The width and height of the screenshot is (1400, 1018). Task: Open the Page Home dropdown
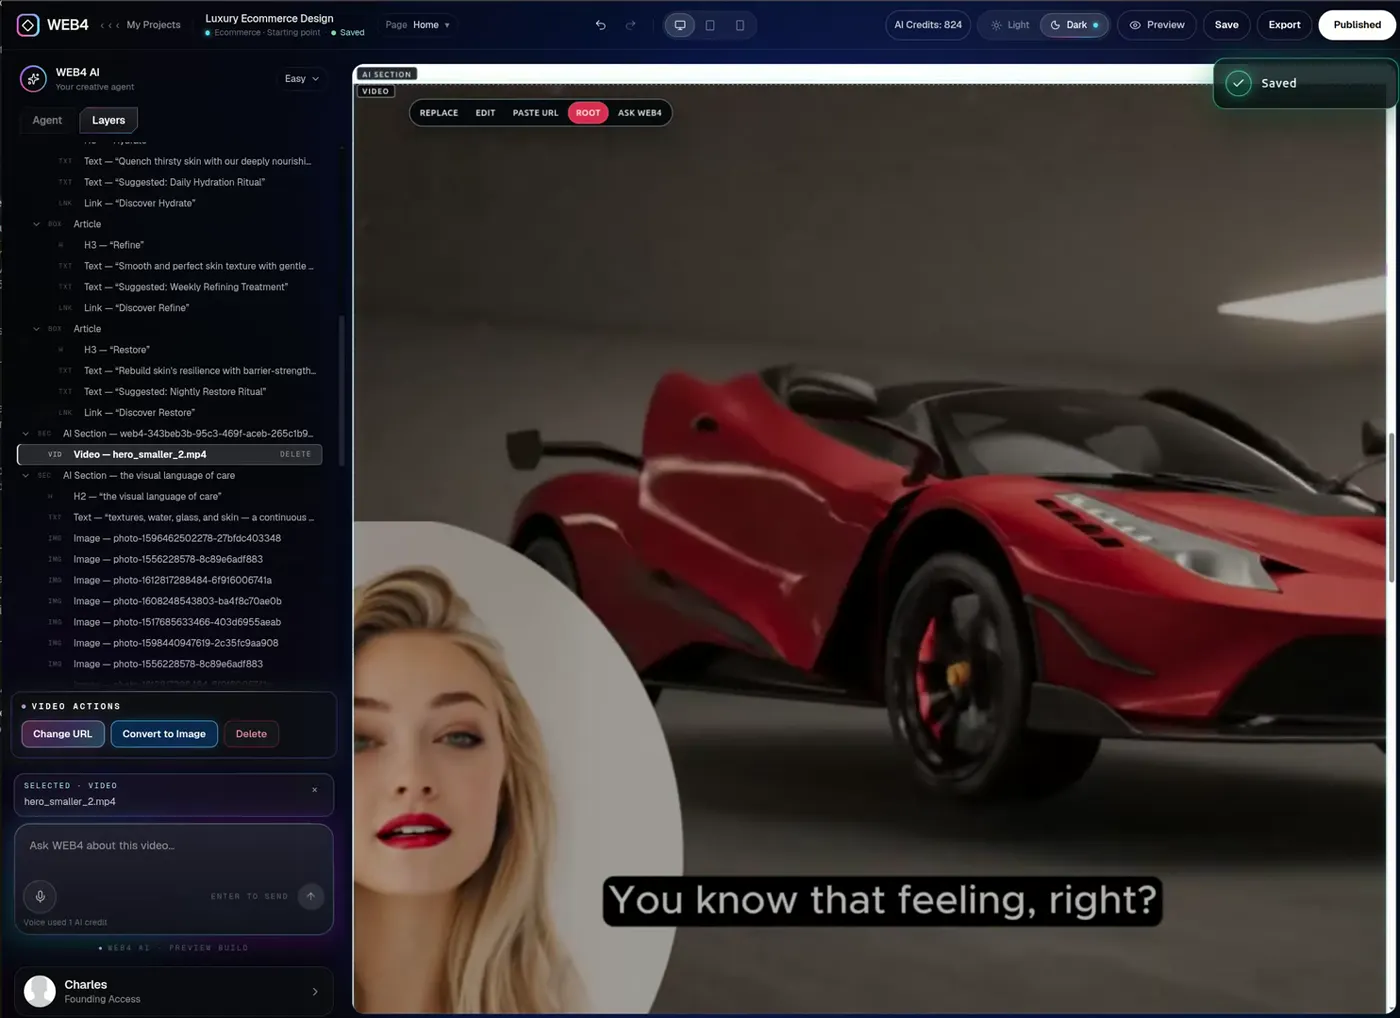(418, 25)
